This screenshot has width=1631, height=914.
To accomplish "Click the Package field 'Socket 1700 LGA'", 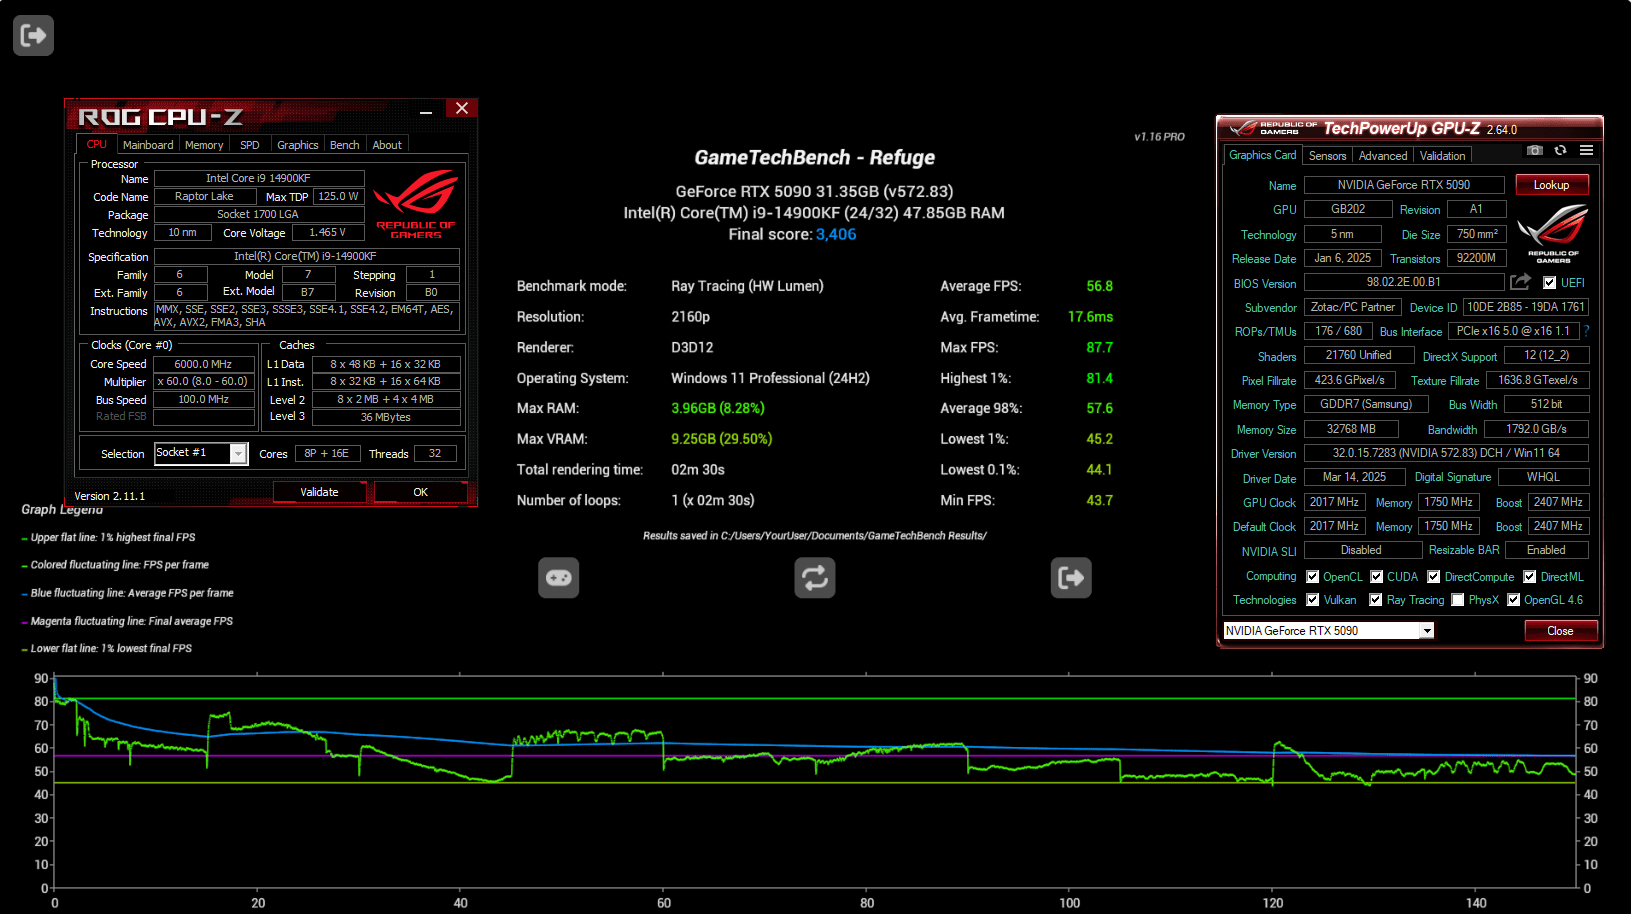I will pos(258,215).
